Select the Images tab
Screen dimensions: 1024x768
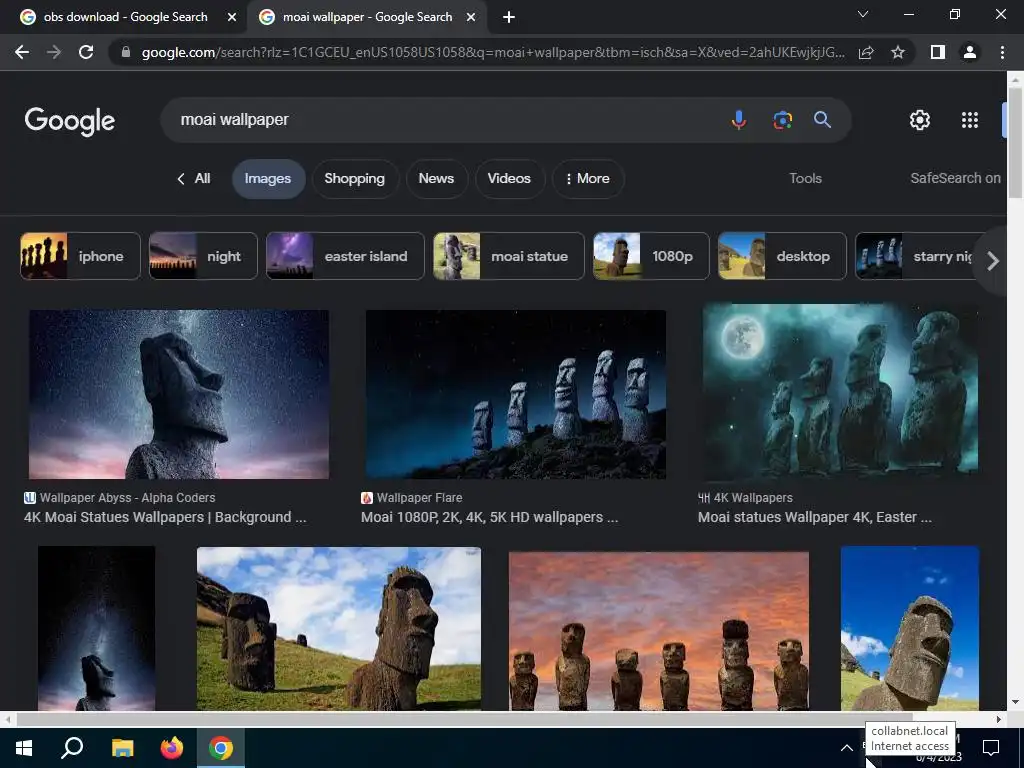pos(268,178)
